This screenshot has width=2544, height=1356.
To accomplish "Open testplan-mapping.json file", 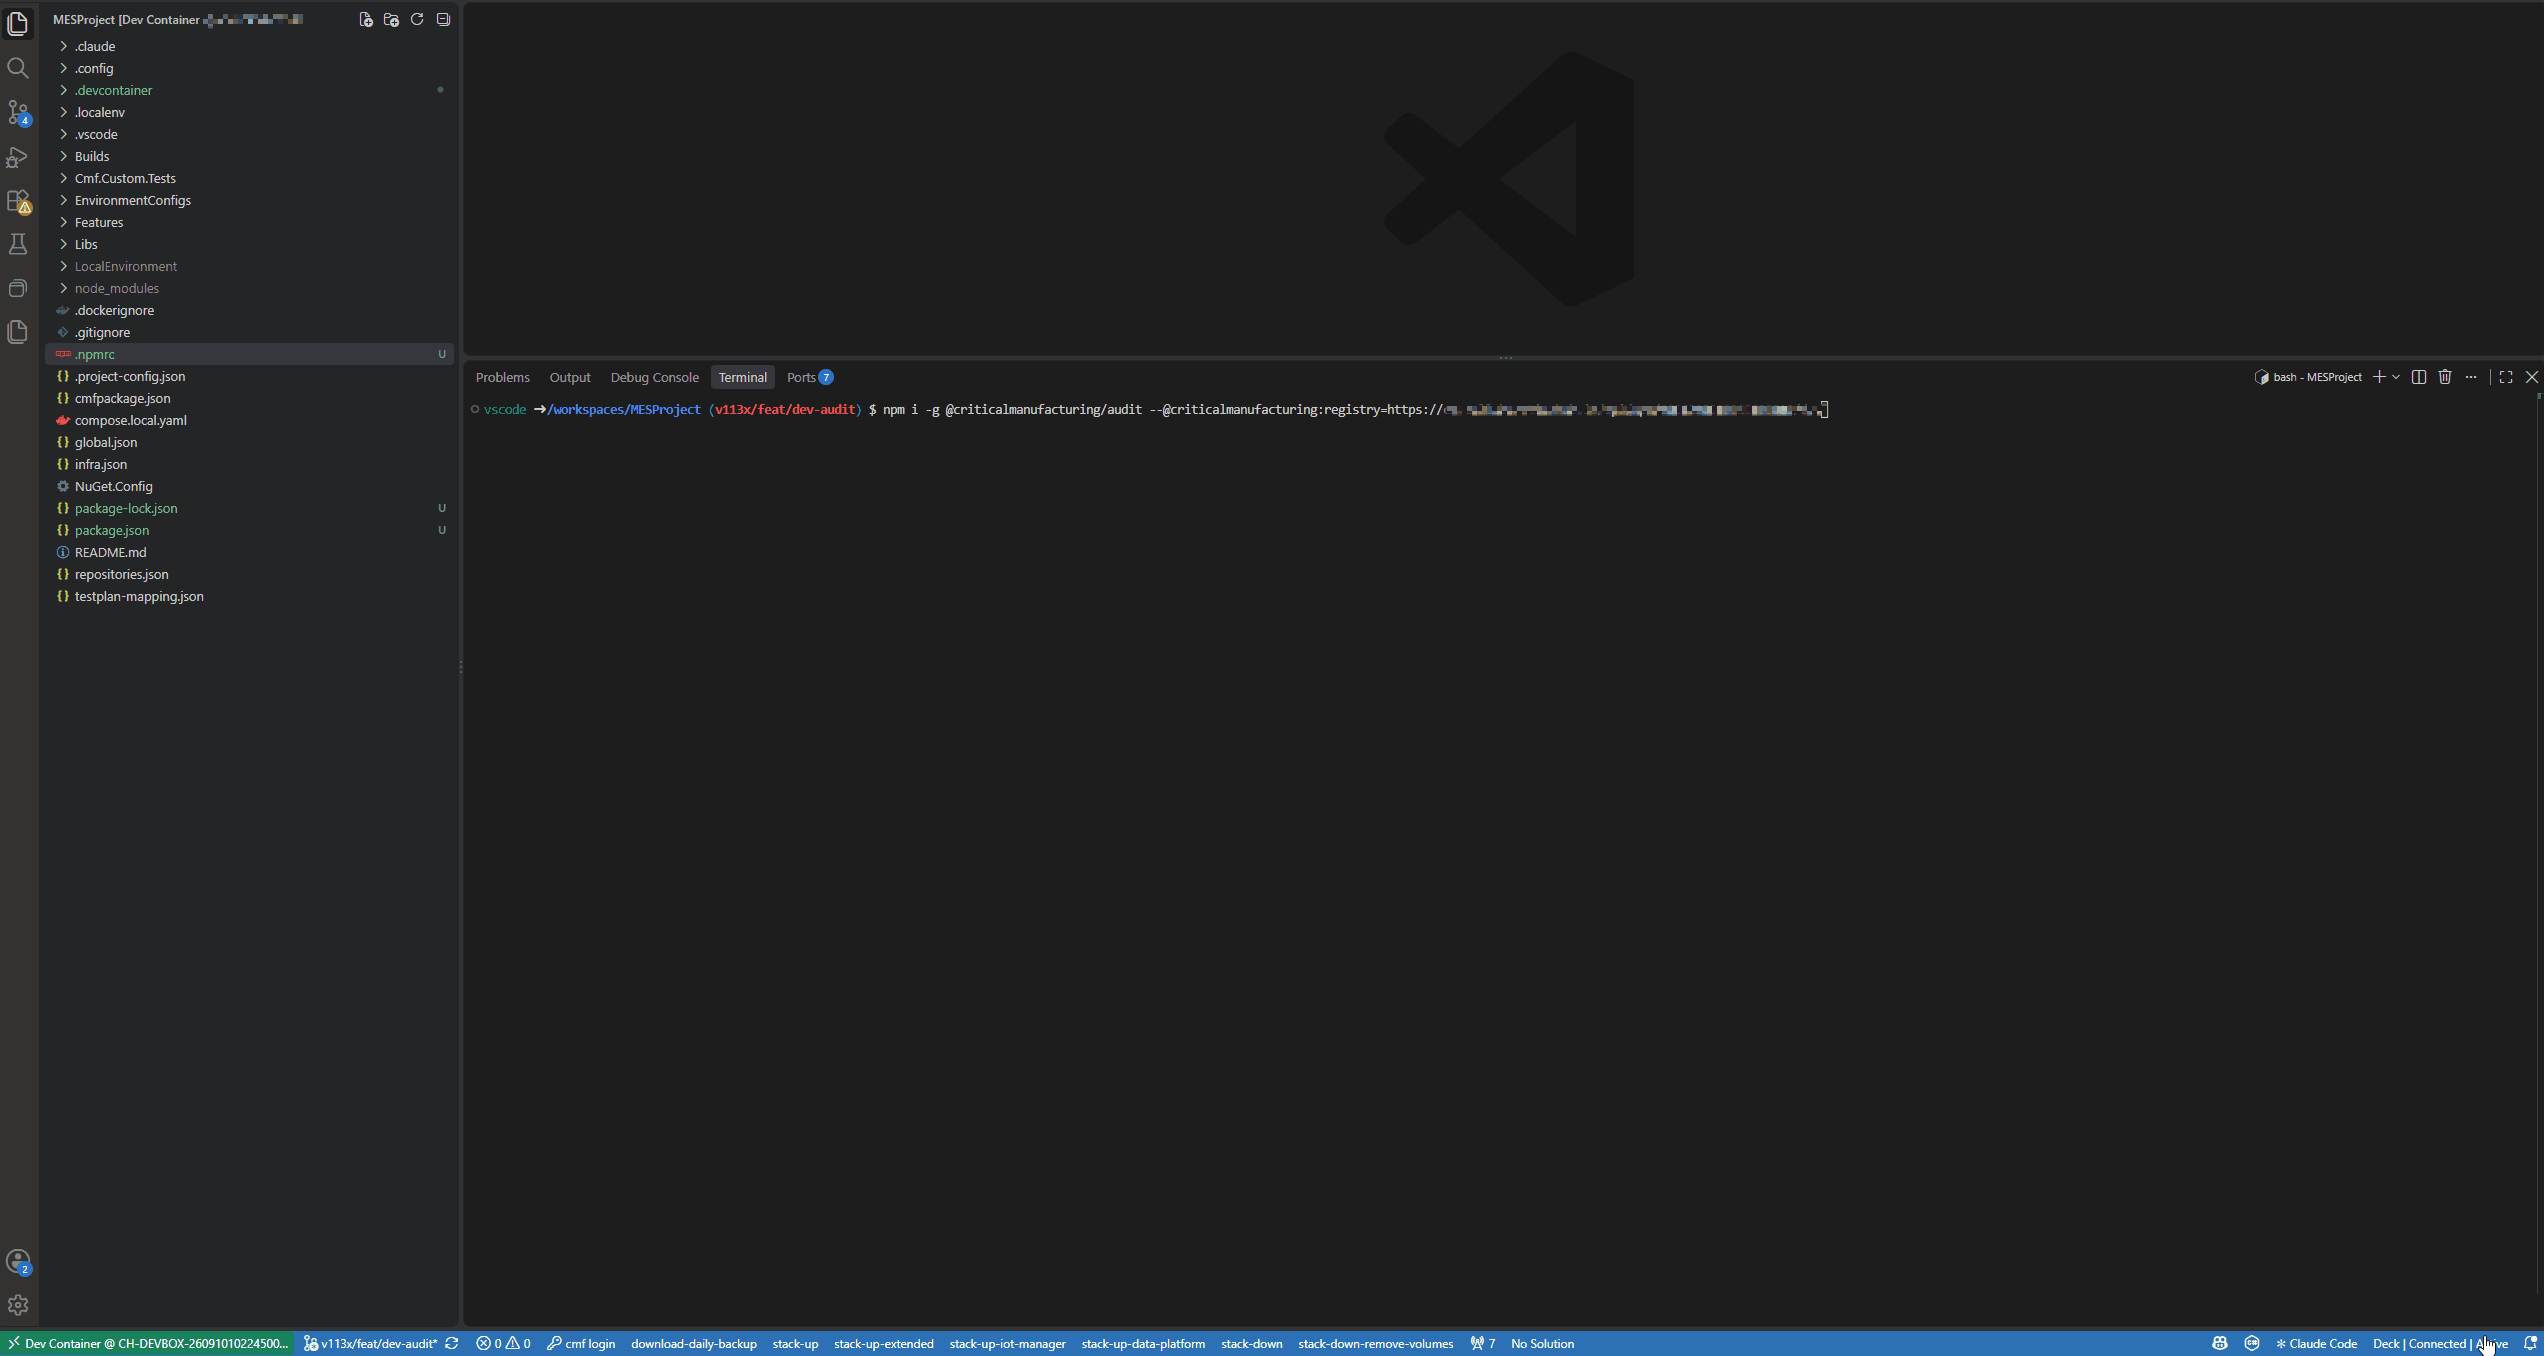I will tap(249, 596).
